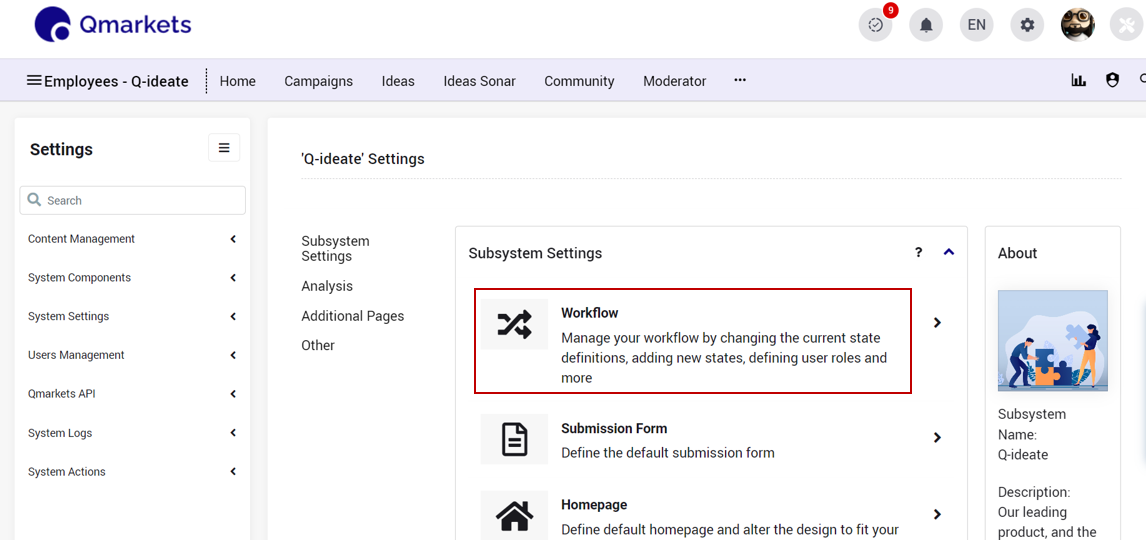
Task: Open the Ideas menu item
Action: pos(398,81)
